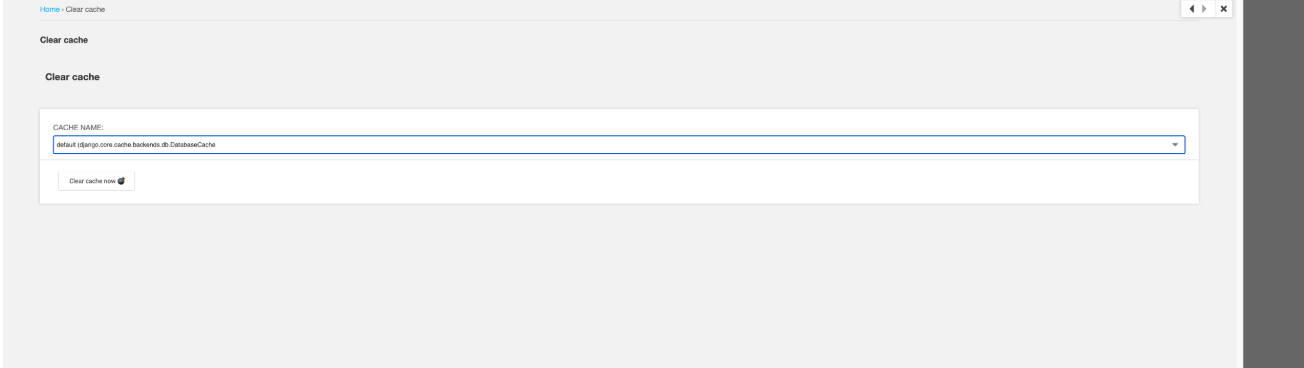Screen dimensions: 1304x368
Task: Go to the previous item arrow icon
Action: (1192, 8)
